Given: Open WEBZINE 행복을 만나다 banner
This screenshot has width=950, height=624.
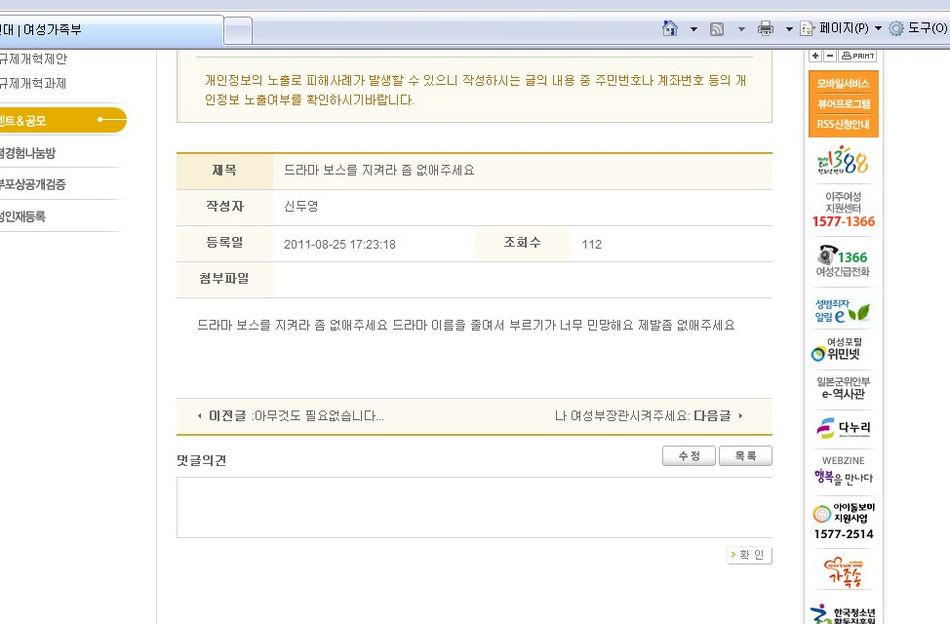Looking at the screenshot, I should point(843,470).
